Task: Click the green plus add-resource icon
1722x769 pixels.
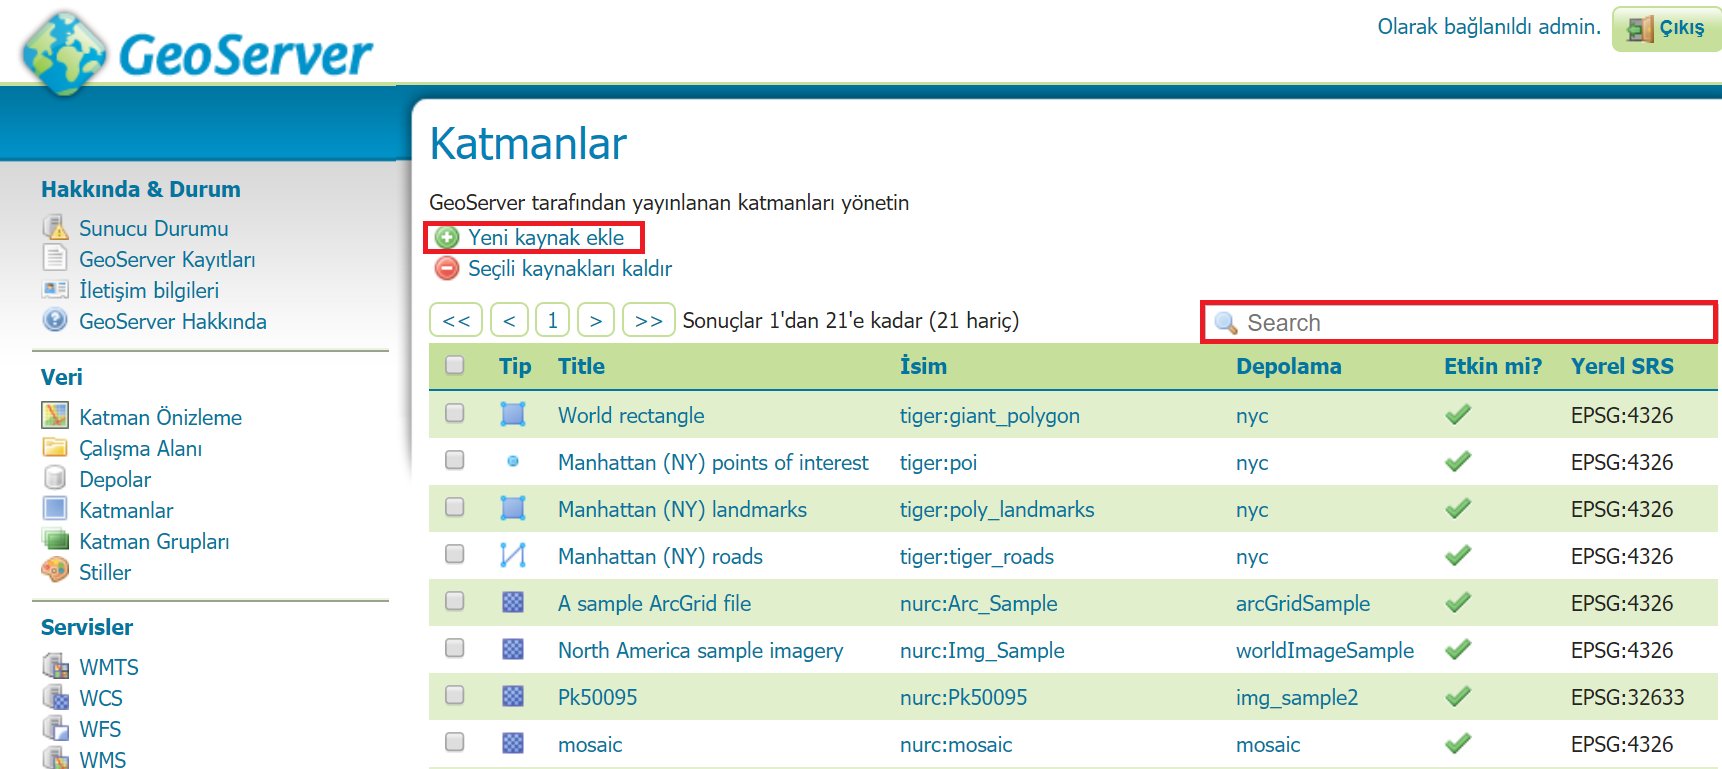Action: (447, 237)
